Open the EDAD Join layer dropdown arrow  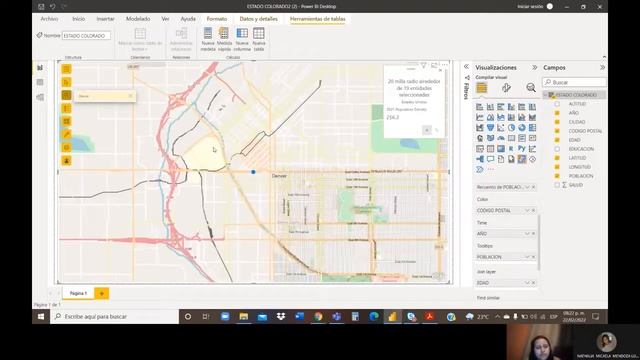coord(527,282)
